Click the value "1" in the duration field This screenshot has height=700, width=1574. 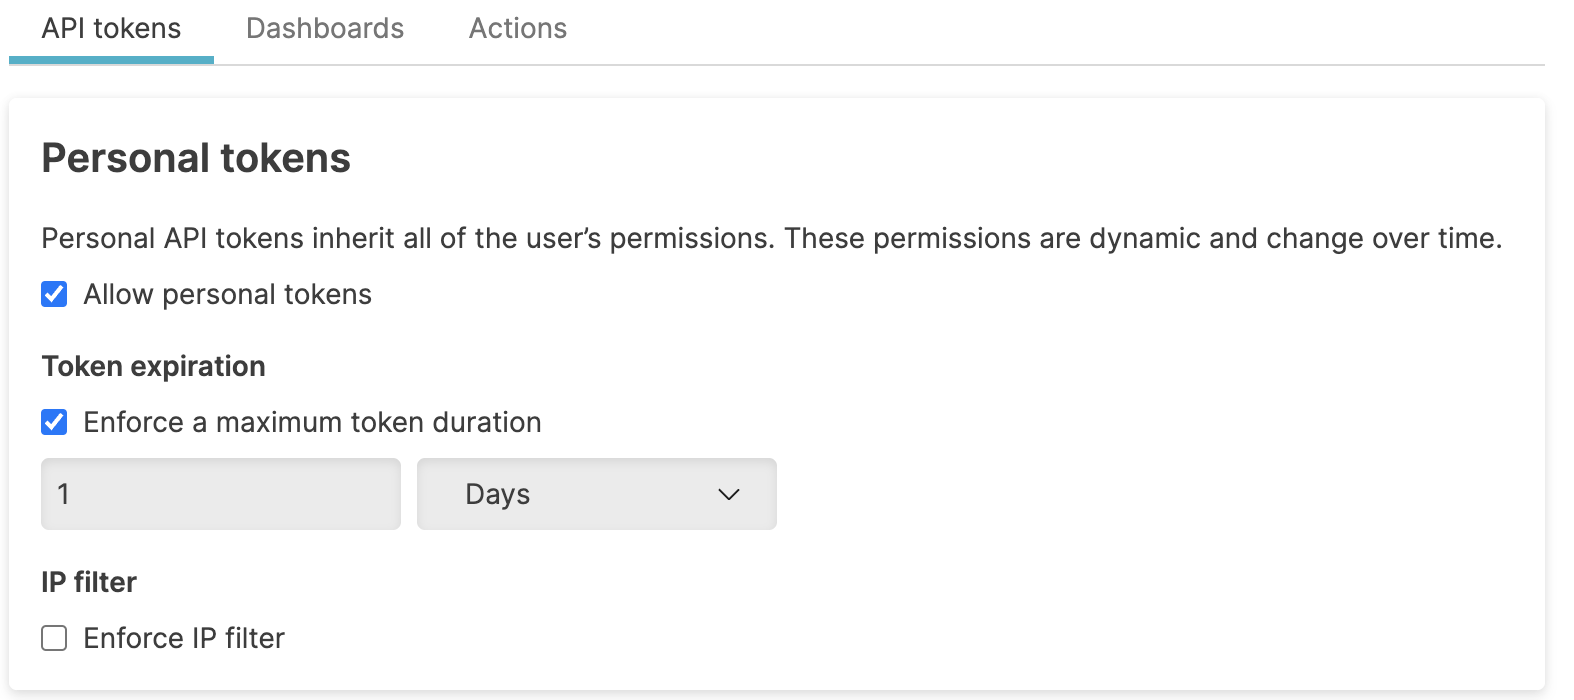63,494
